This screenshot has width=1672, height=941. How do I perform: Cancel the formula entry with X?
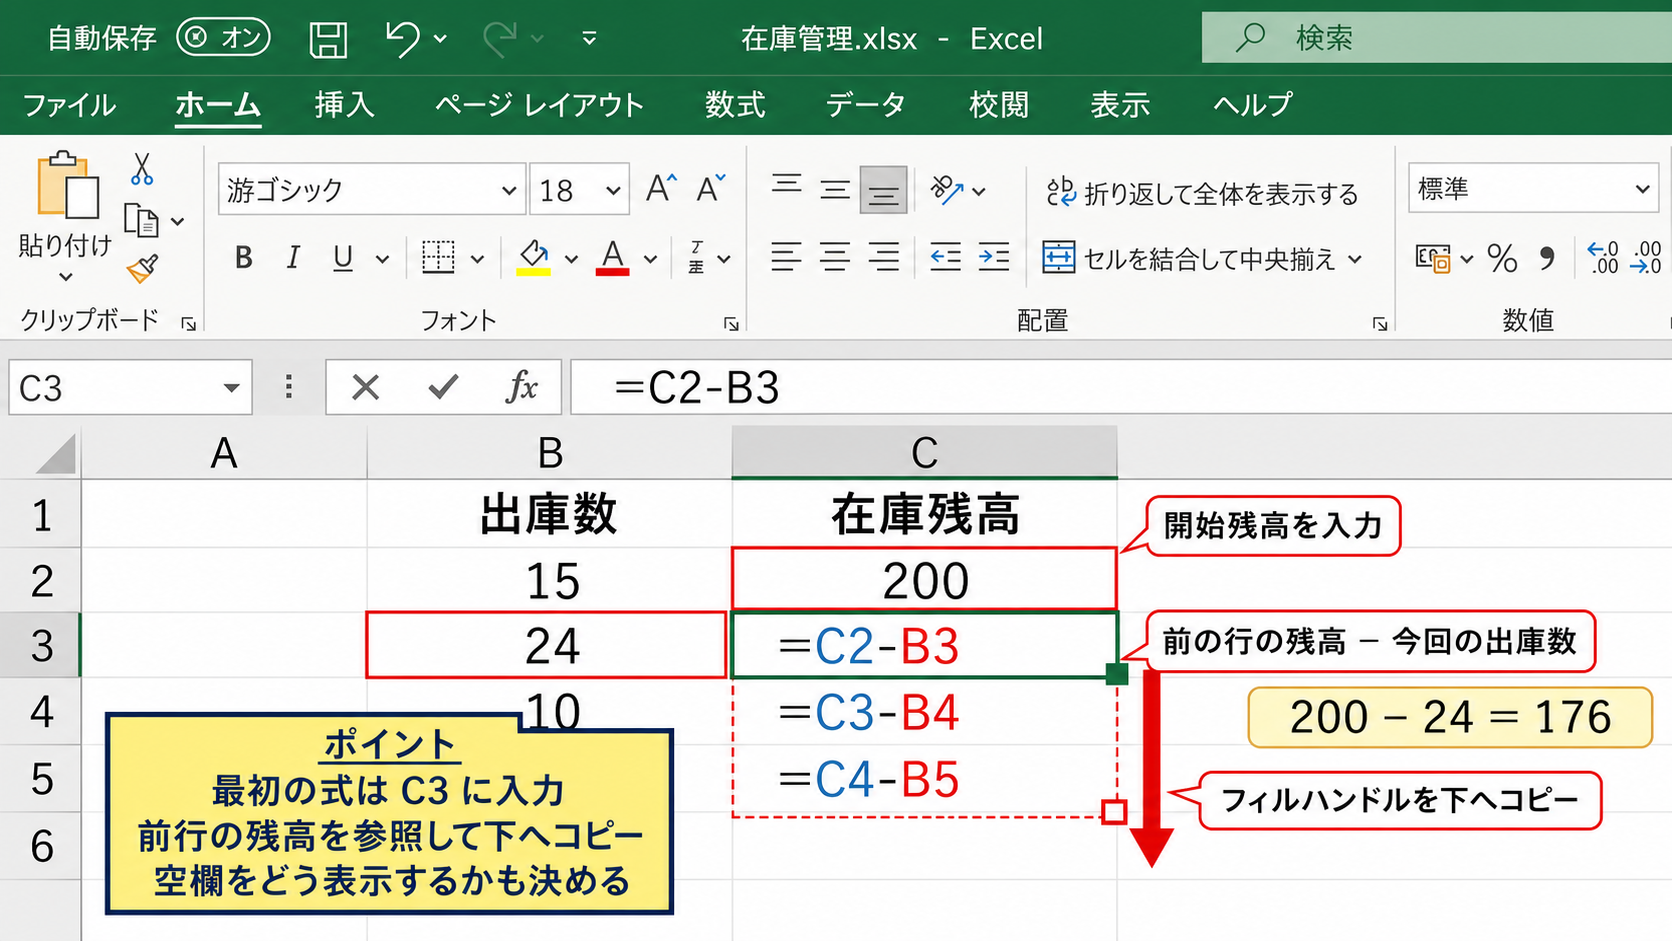pyautogui.click(x=366, y=387)
